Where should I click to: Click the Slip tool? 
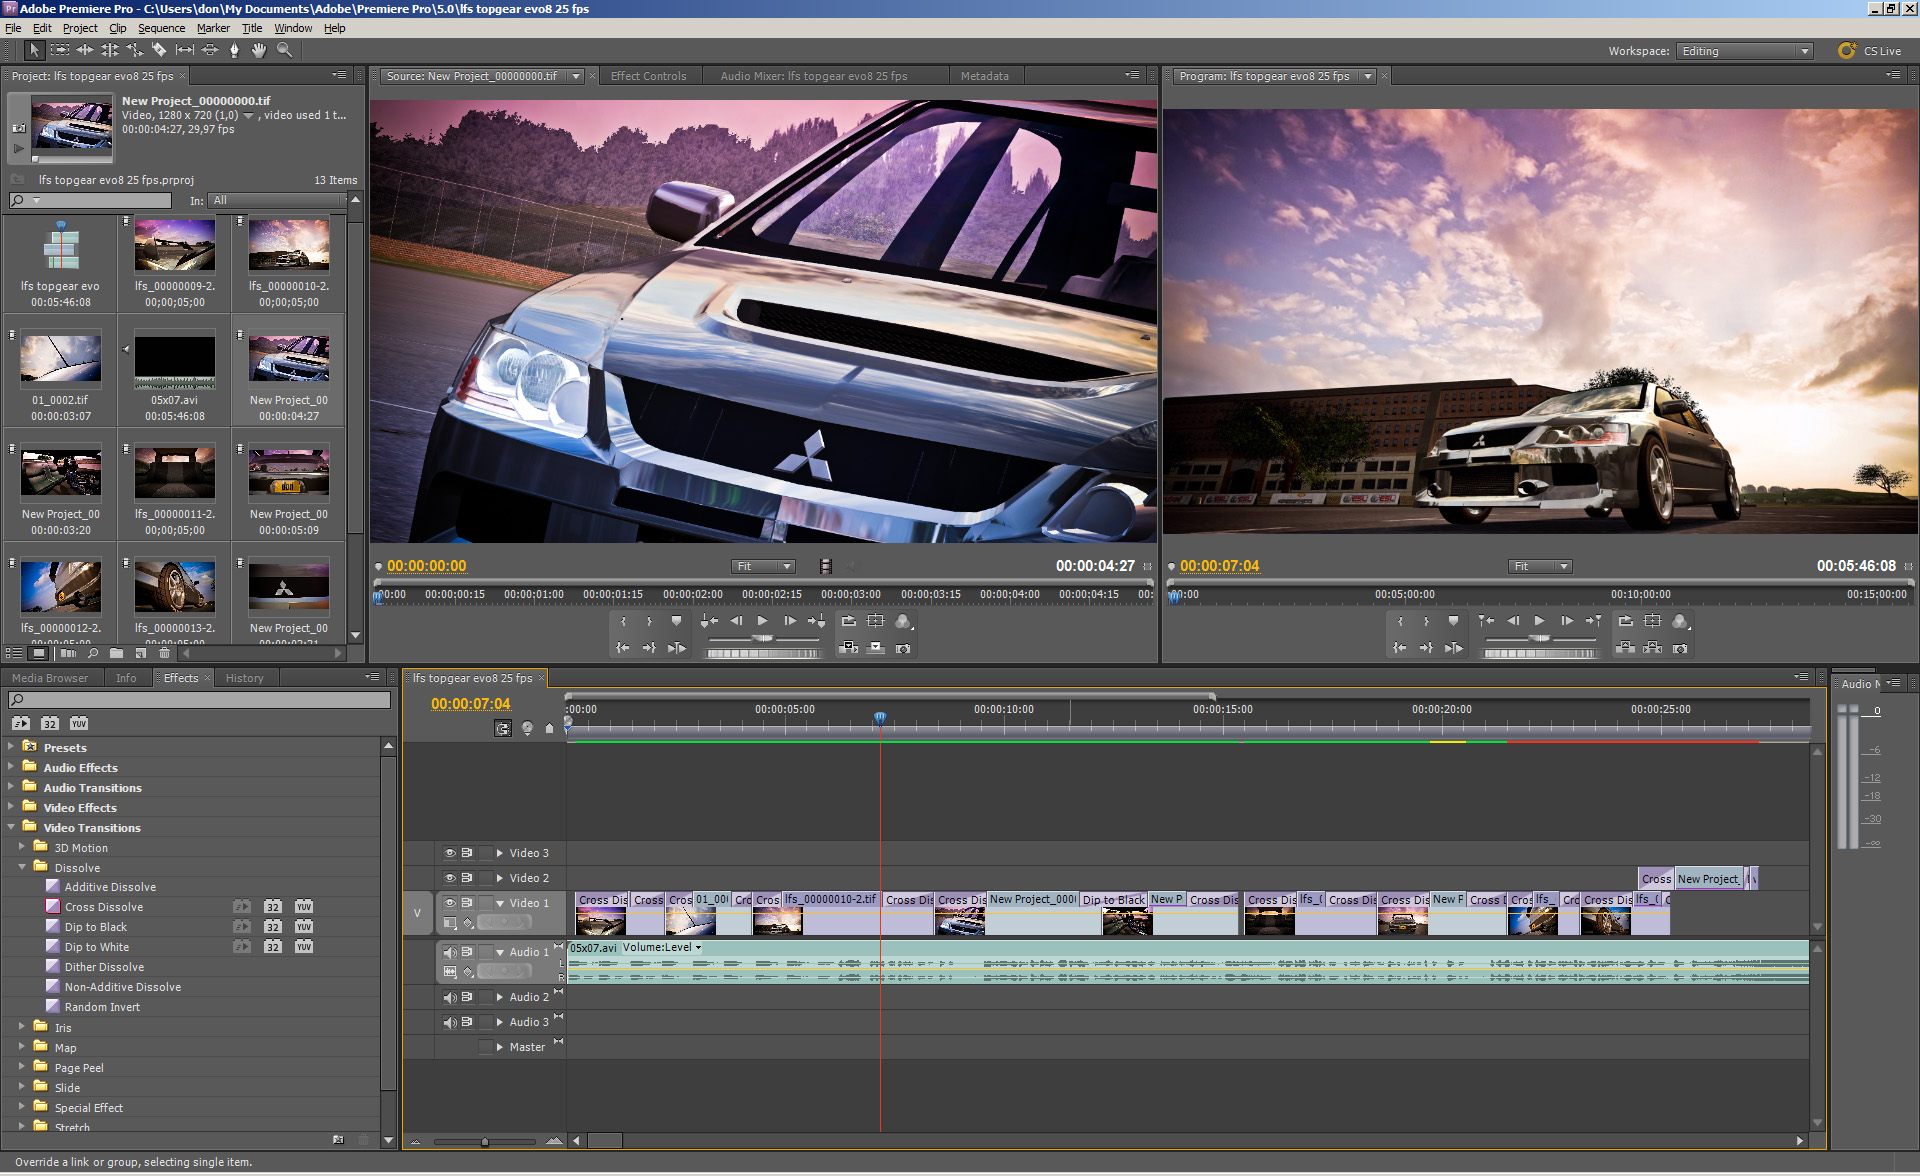[185, 50]
